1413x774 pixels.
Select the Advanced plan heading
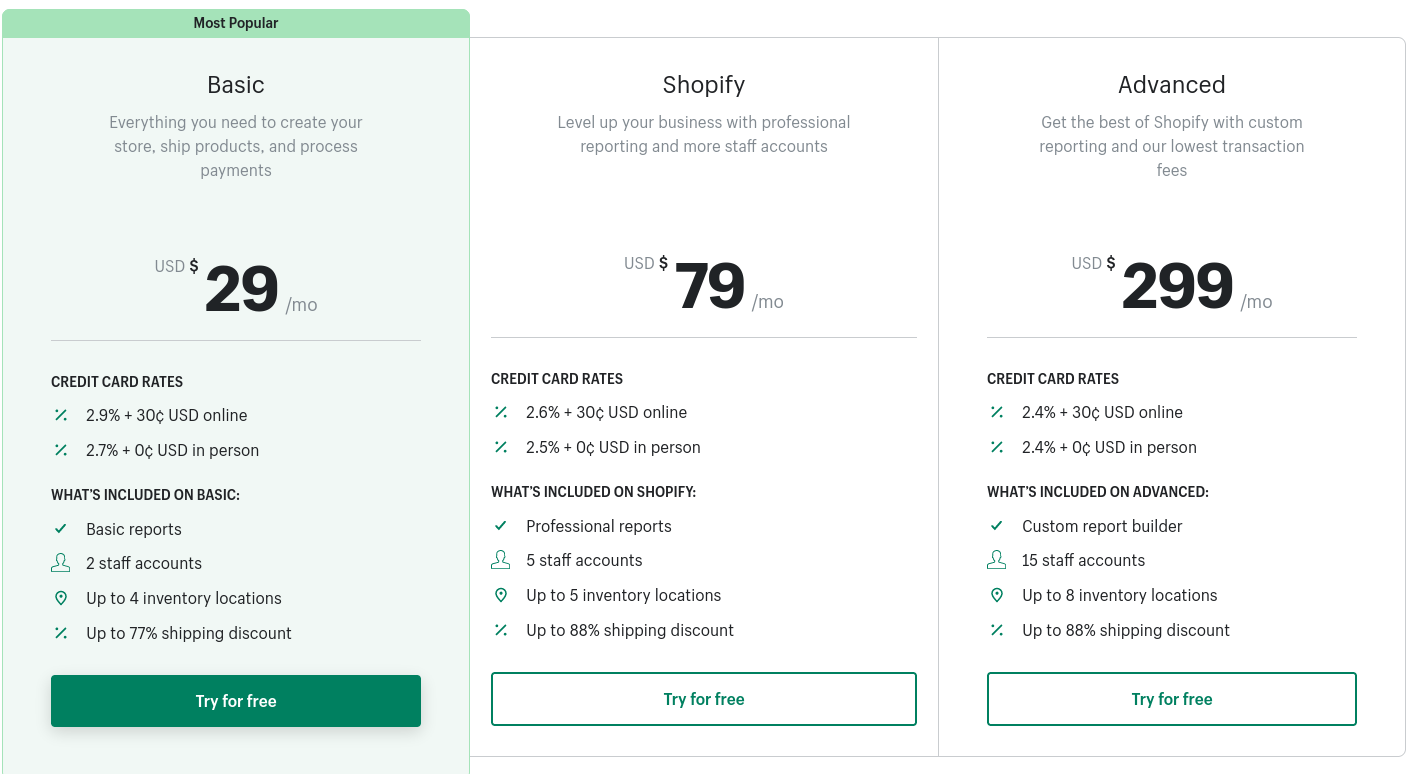[1172, 85]
